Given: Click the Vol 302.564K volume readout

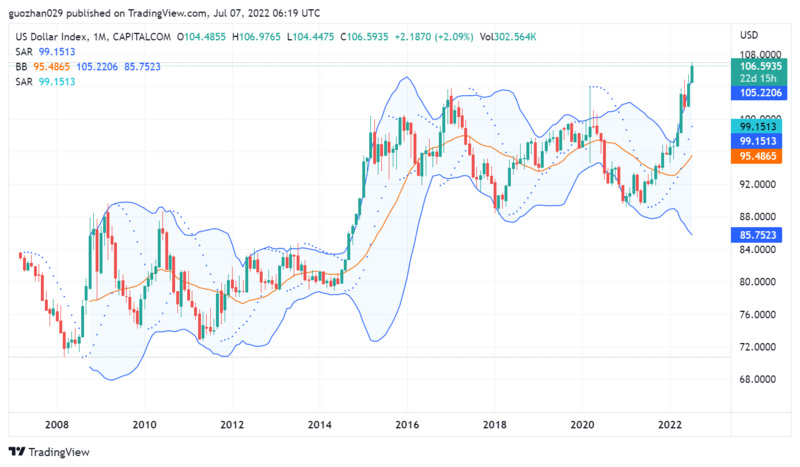Looking at the screenshot, I should pos(505,37).
